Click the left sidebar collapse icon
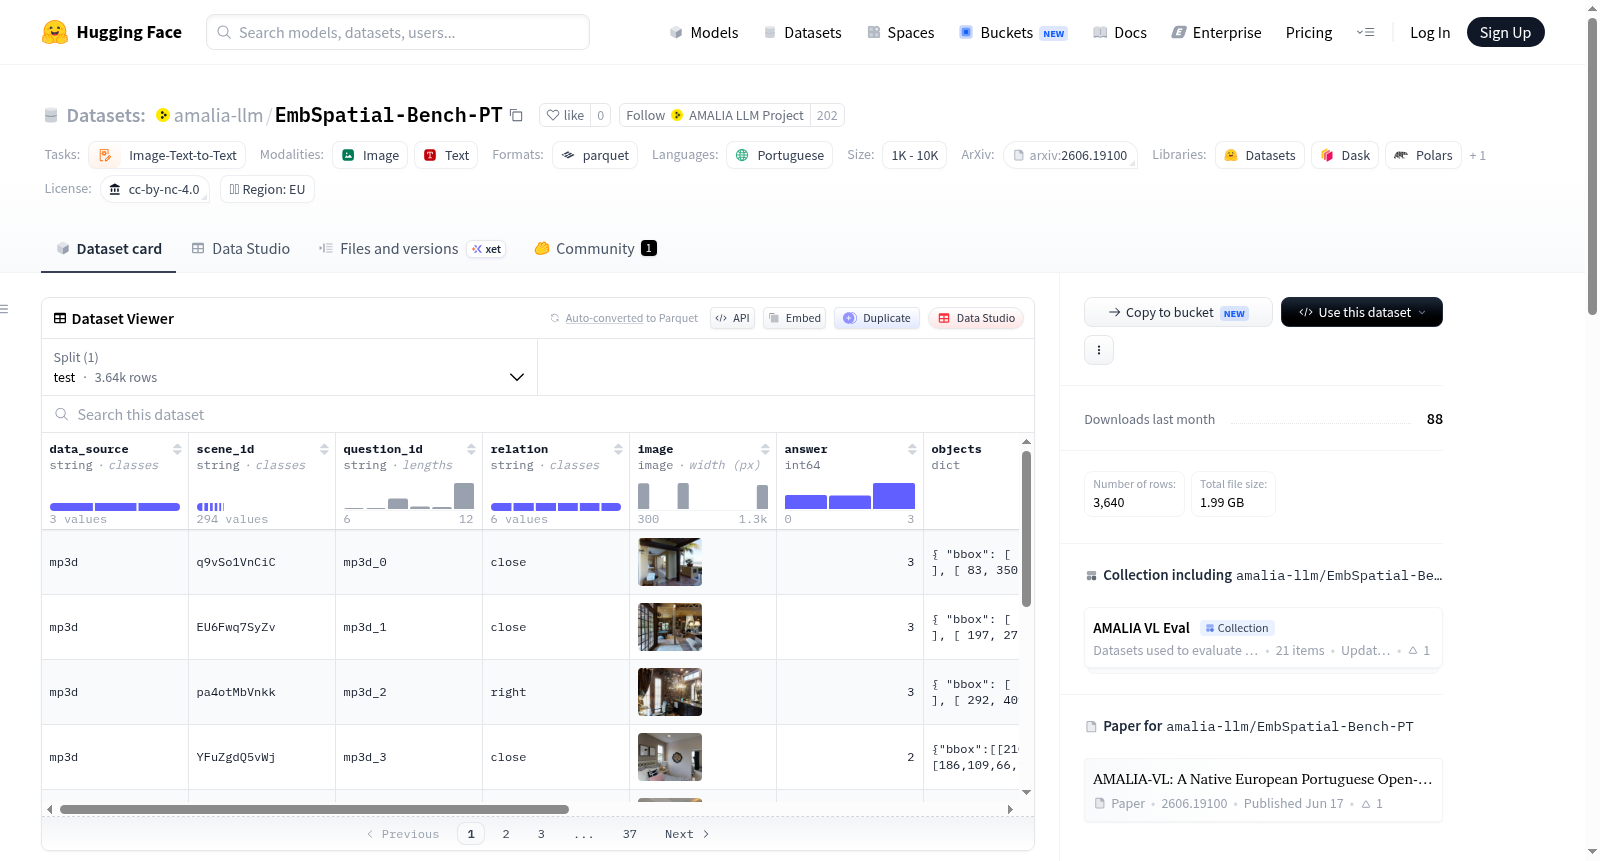Image resolution: width=1600 pixels, height=861 pixels. pyautogui.click(x=4, y=309)
